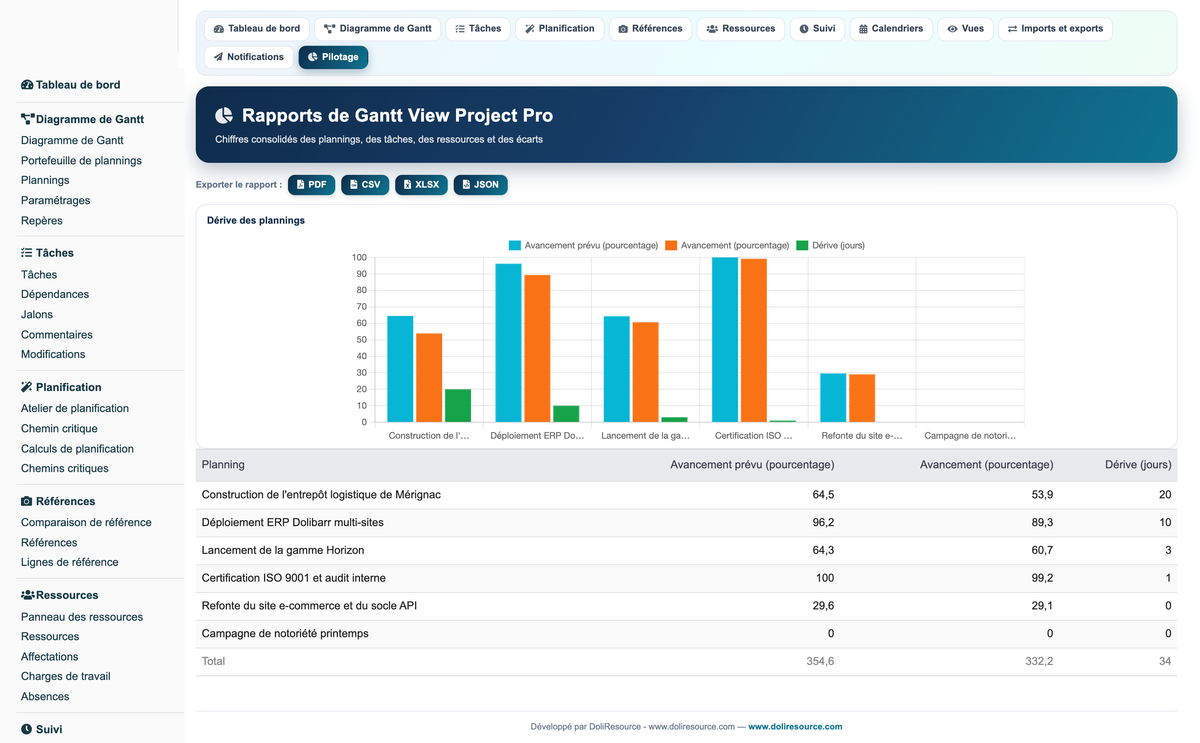Click the total value 354,6
1200x743 pixels.
(820, 661)
